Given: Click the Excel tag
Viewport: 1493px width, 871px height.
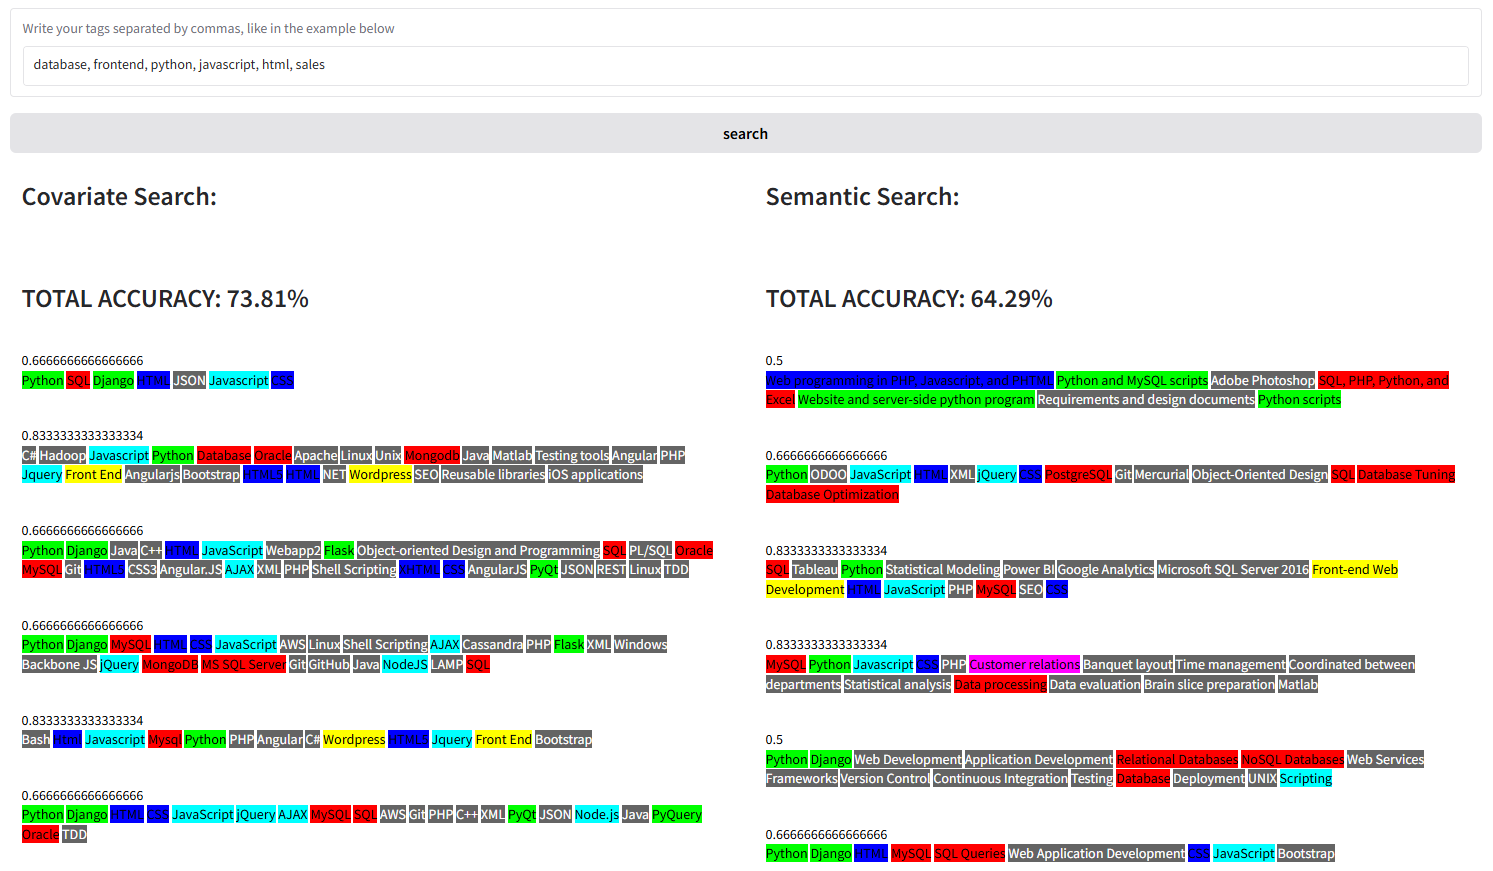Looking at the screenshot, I should point(780,400).
